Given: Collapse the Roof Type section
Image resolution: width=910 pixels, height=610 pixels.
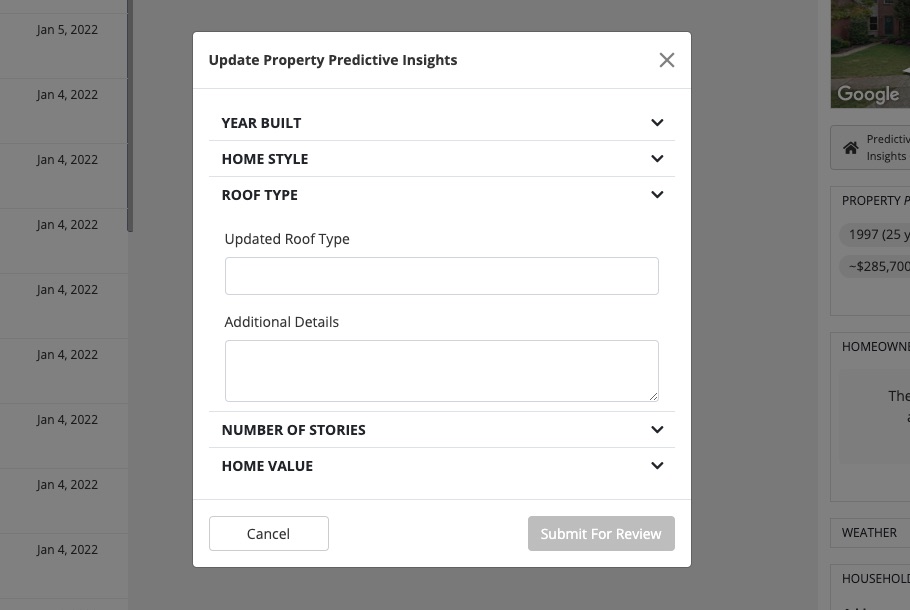Looking at the screenshot, I should click(x=657, y=195).
